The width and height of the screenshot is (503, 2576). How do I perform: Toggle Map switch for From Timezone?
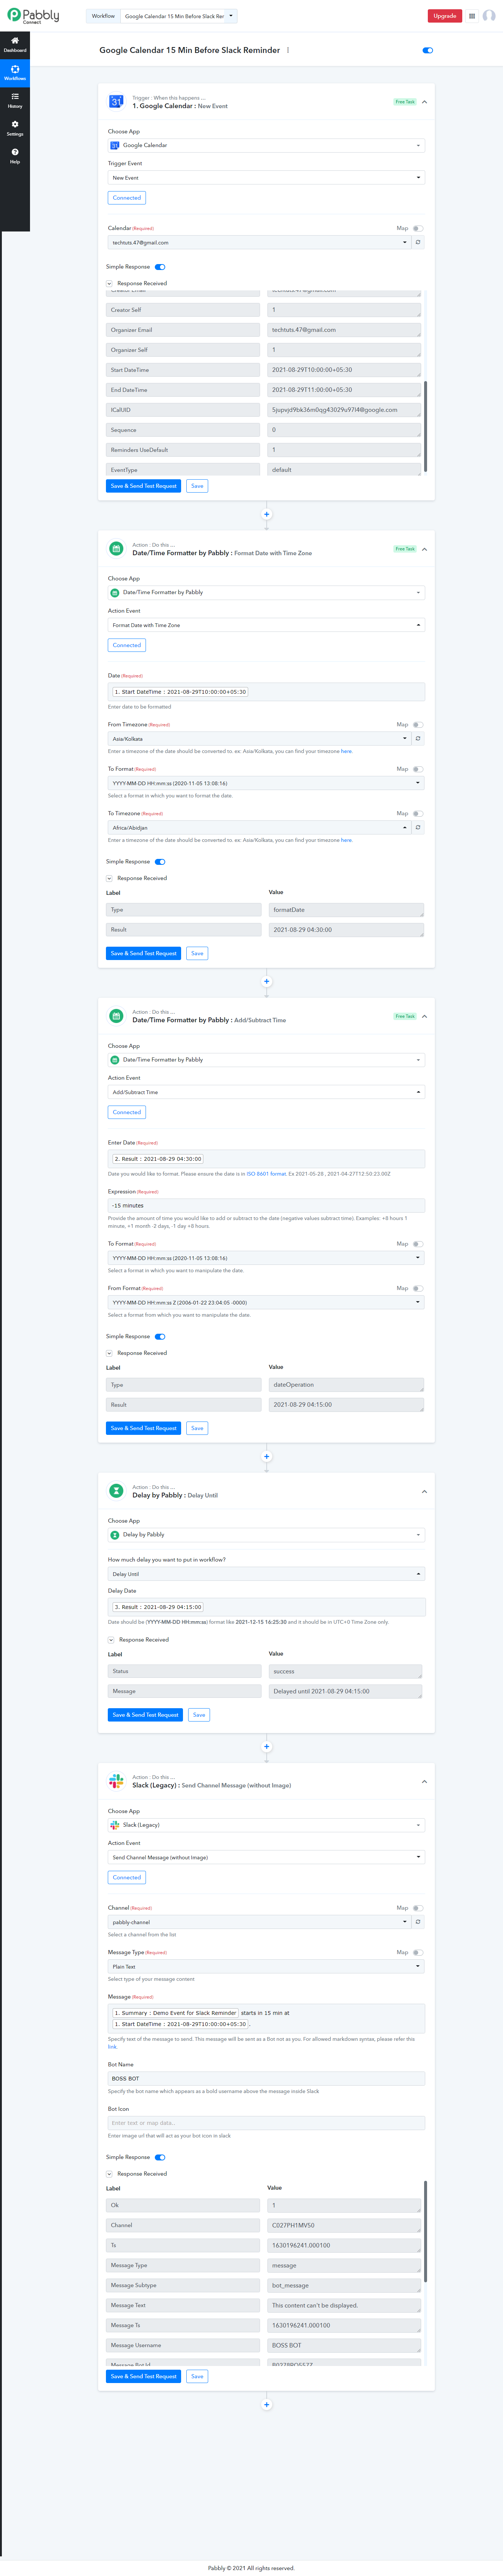pos(418,725)
